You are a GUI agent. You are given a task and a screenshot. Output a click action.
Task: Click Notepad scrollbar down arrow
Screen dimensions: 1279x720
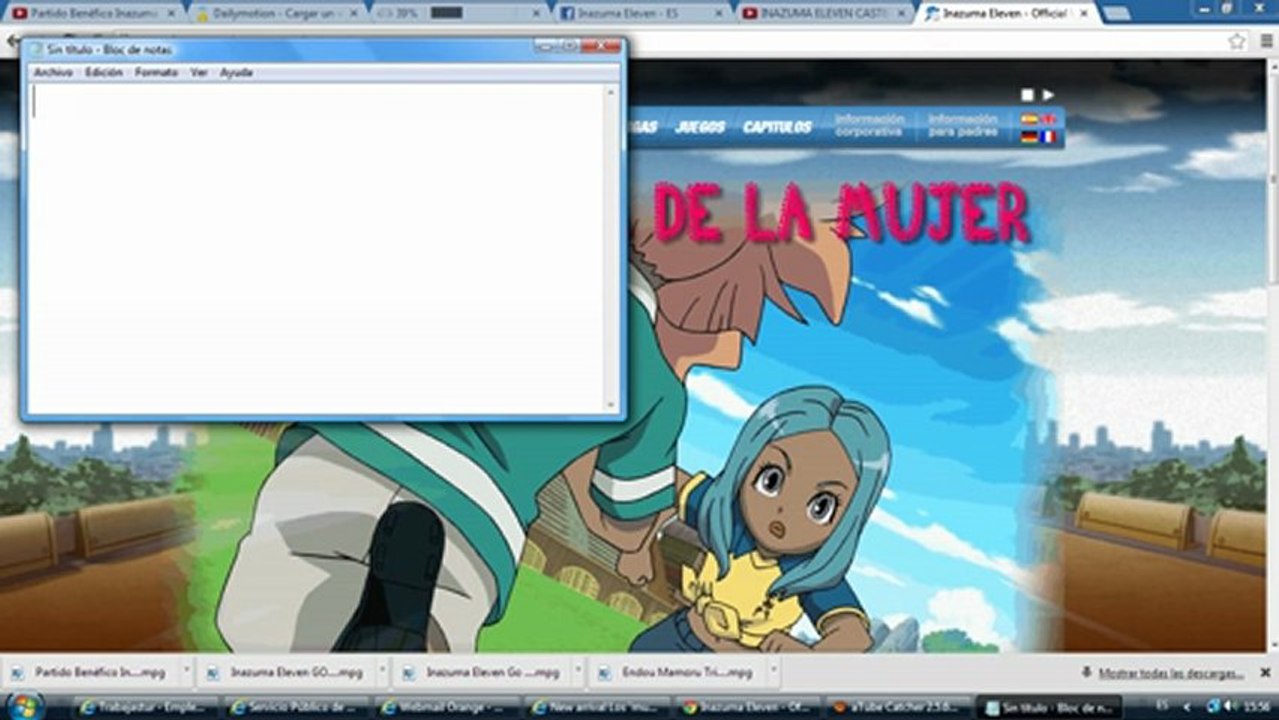pyautogui.click(x=611, y=405)
